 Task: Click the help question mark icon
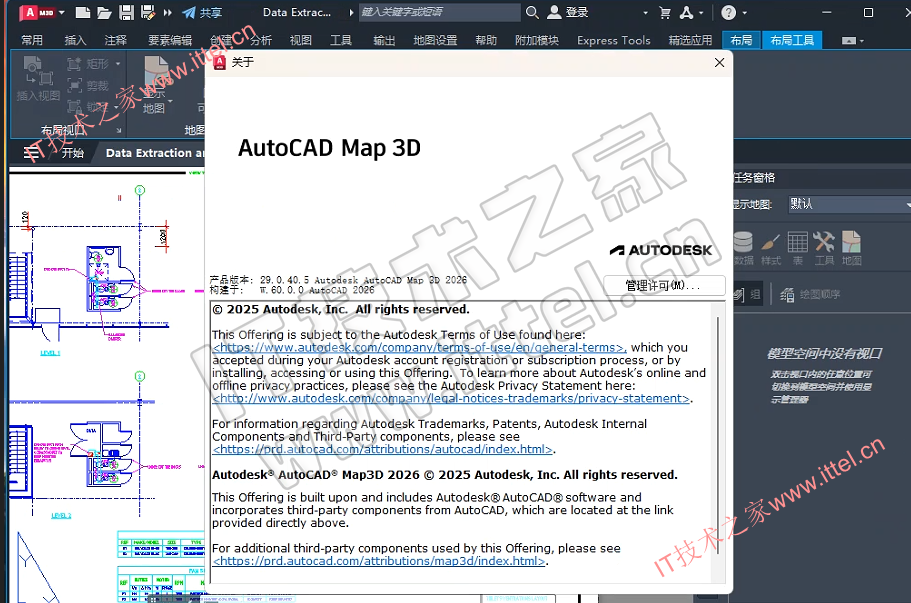tap(728, 12)
